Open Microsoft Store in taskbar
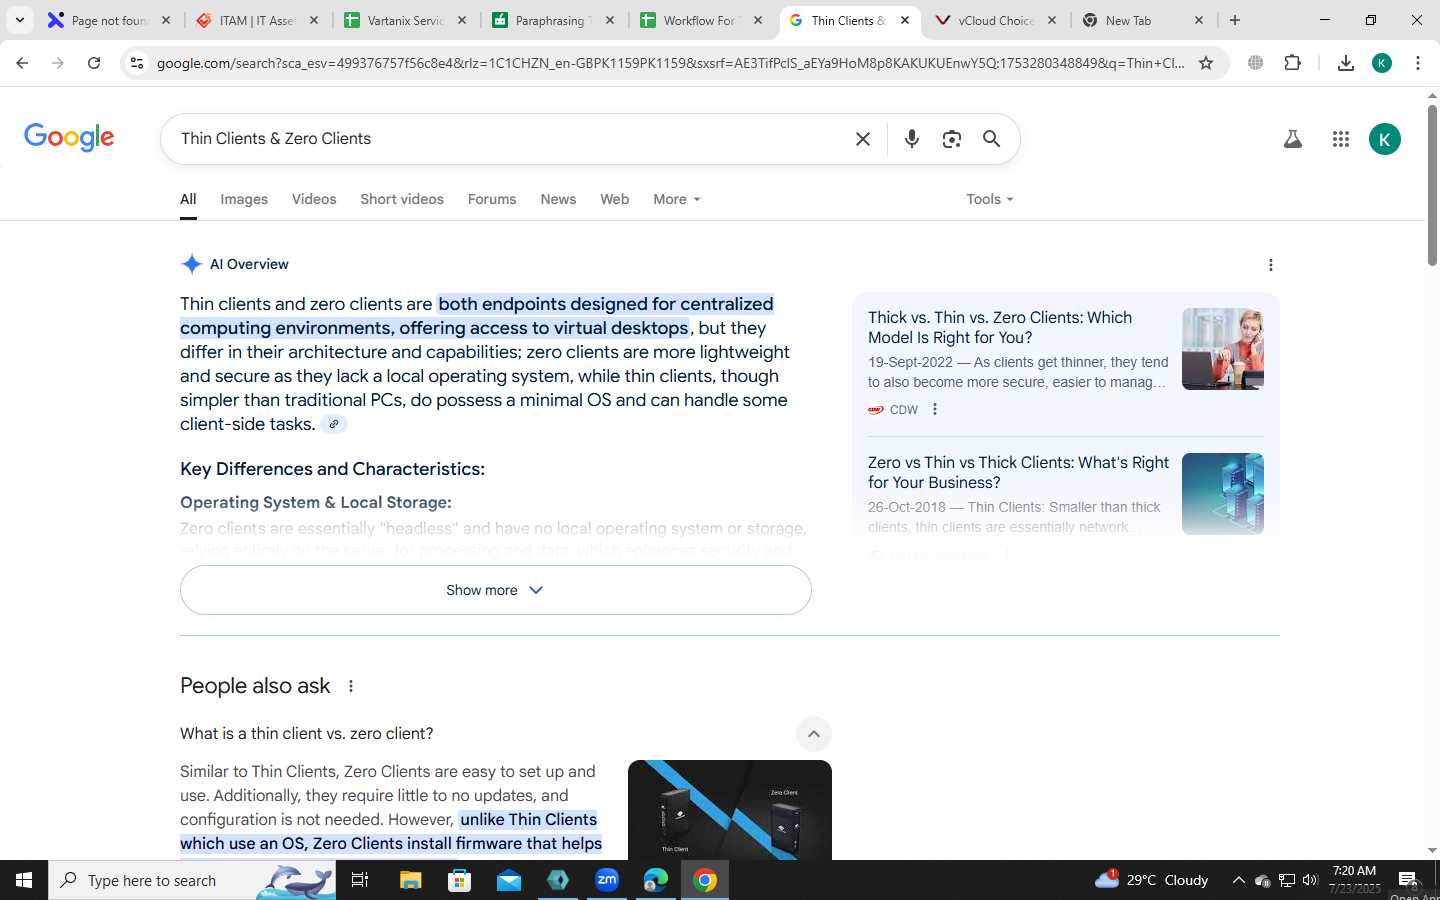This screenshot has height=900, width=1440. [459, 880]
